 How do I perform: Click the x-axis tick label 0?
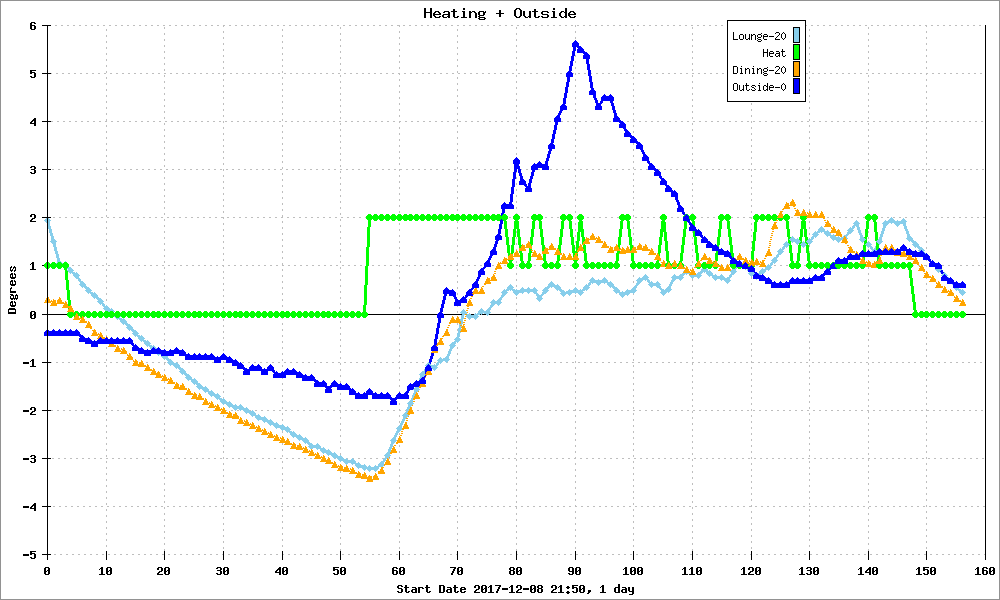47,571
